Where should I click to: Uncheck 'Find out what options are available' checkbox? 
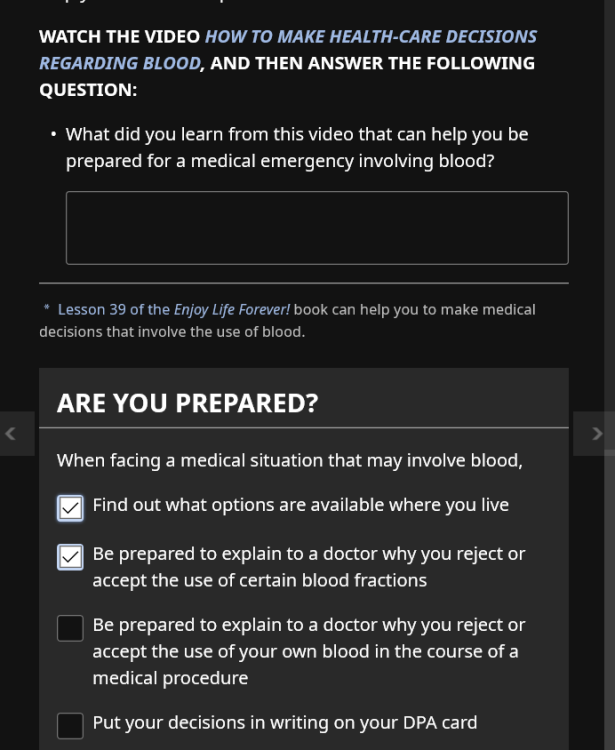70,508
